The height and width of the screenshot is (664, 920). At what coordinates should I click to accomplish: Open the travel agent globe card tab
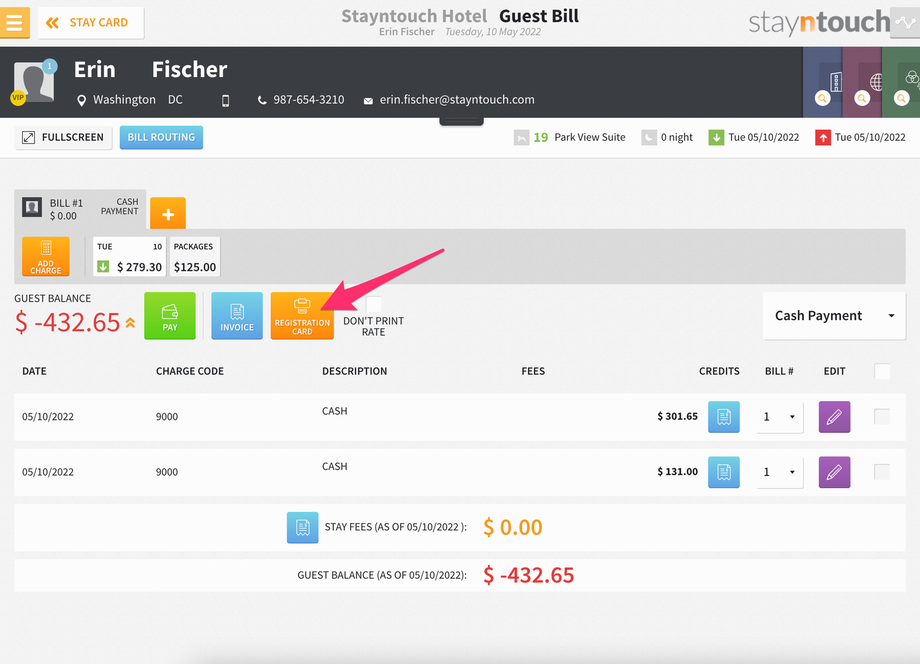[862, 82]
